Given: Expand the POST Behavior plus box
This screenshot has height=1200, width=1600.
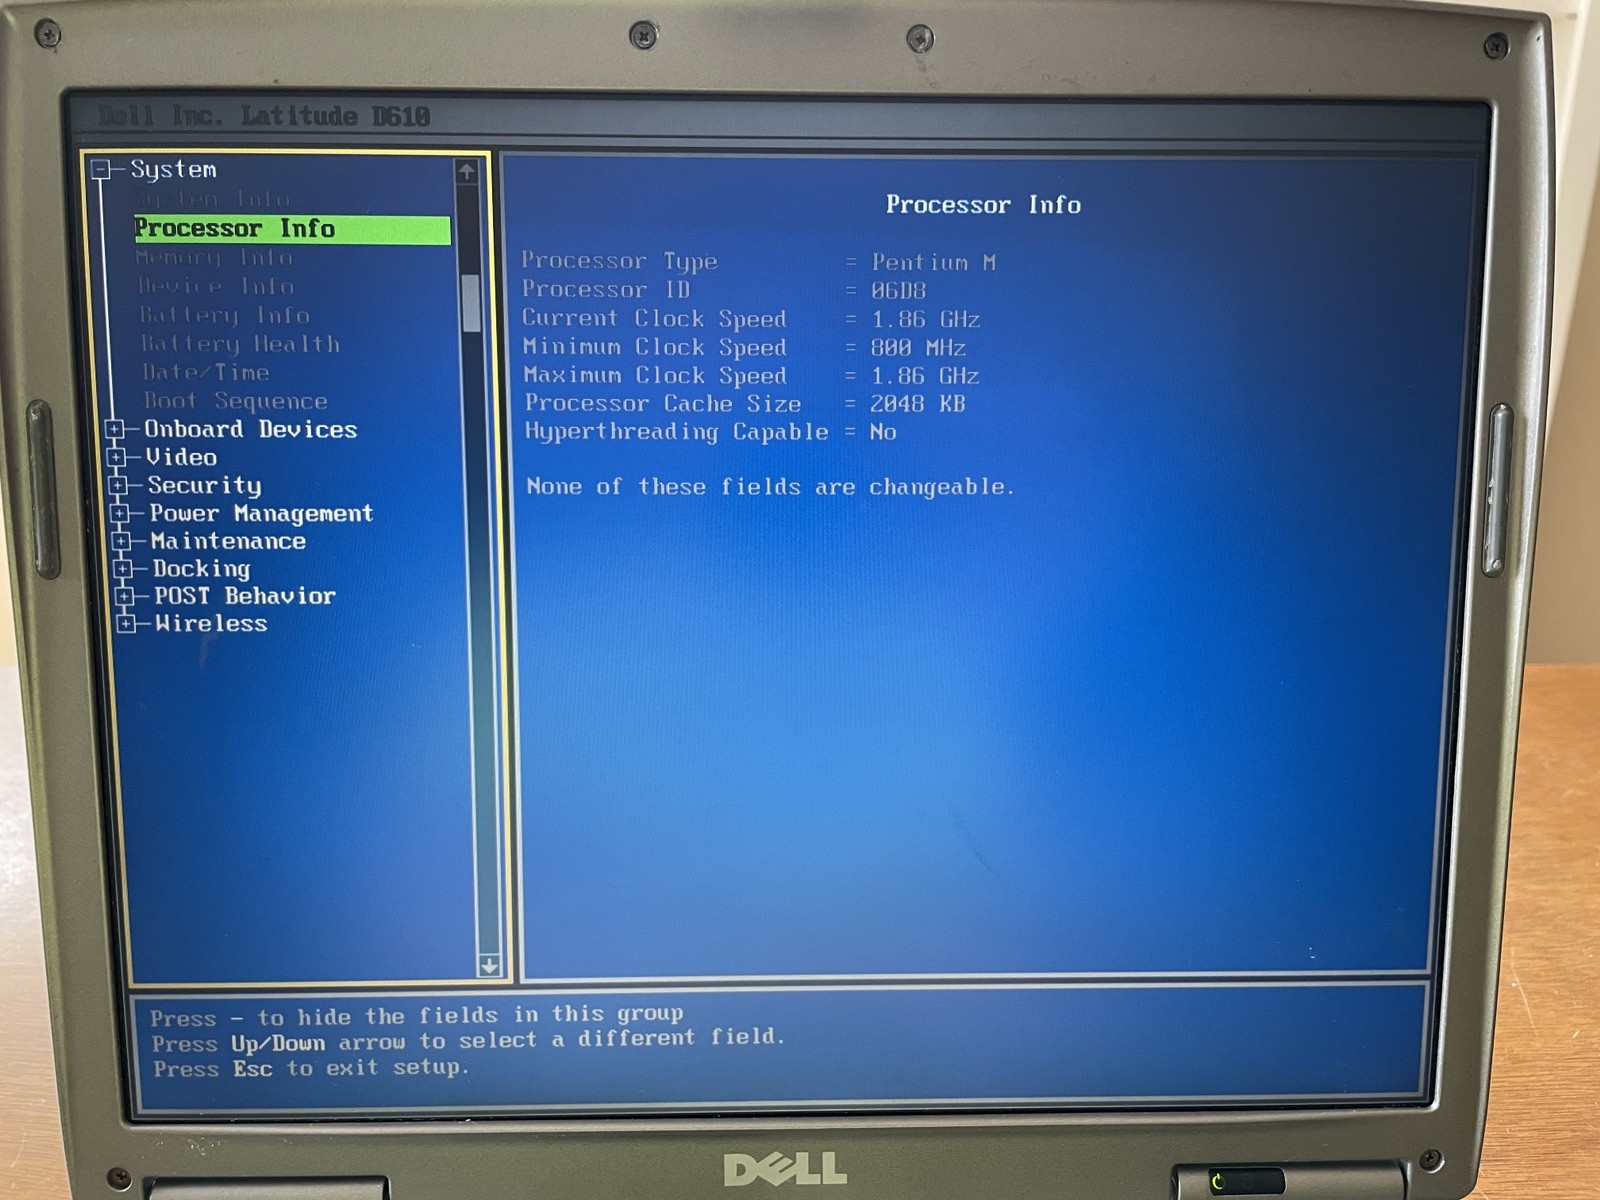Looking at the screenshot, I should pyautogui.click(x=125, y=597).
